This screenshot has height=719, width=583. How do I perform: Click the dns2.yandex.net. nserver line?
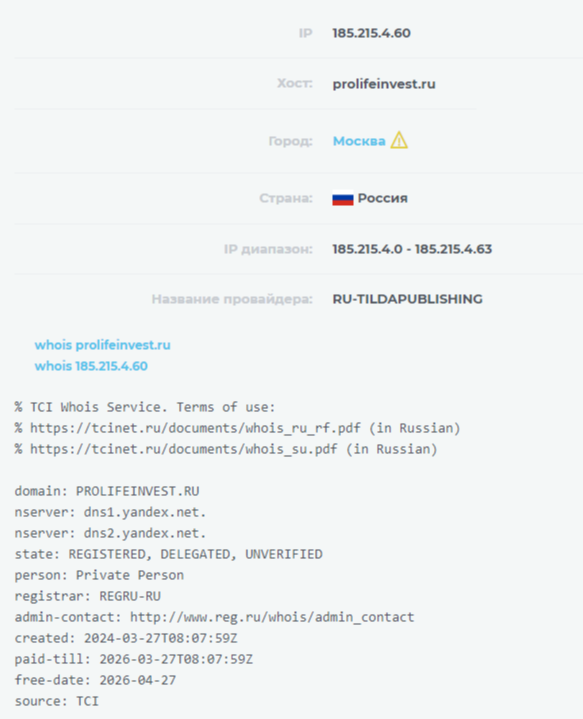coord(111,533)
